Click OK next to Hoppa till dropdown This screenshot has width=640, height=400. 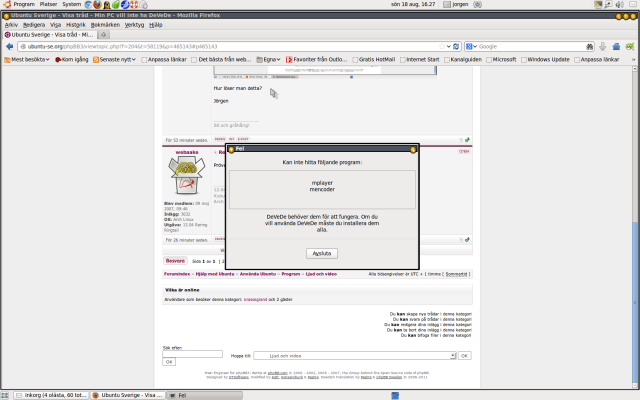[464, 356]
